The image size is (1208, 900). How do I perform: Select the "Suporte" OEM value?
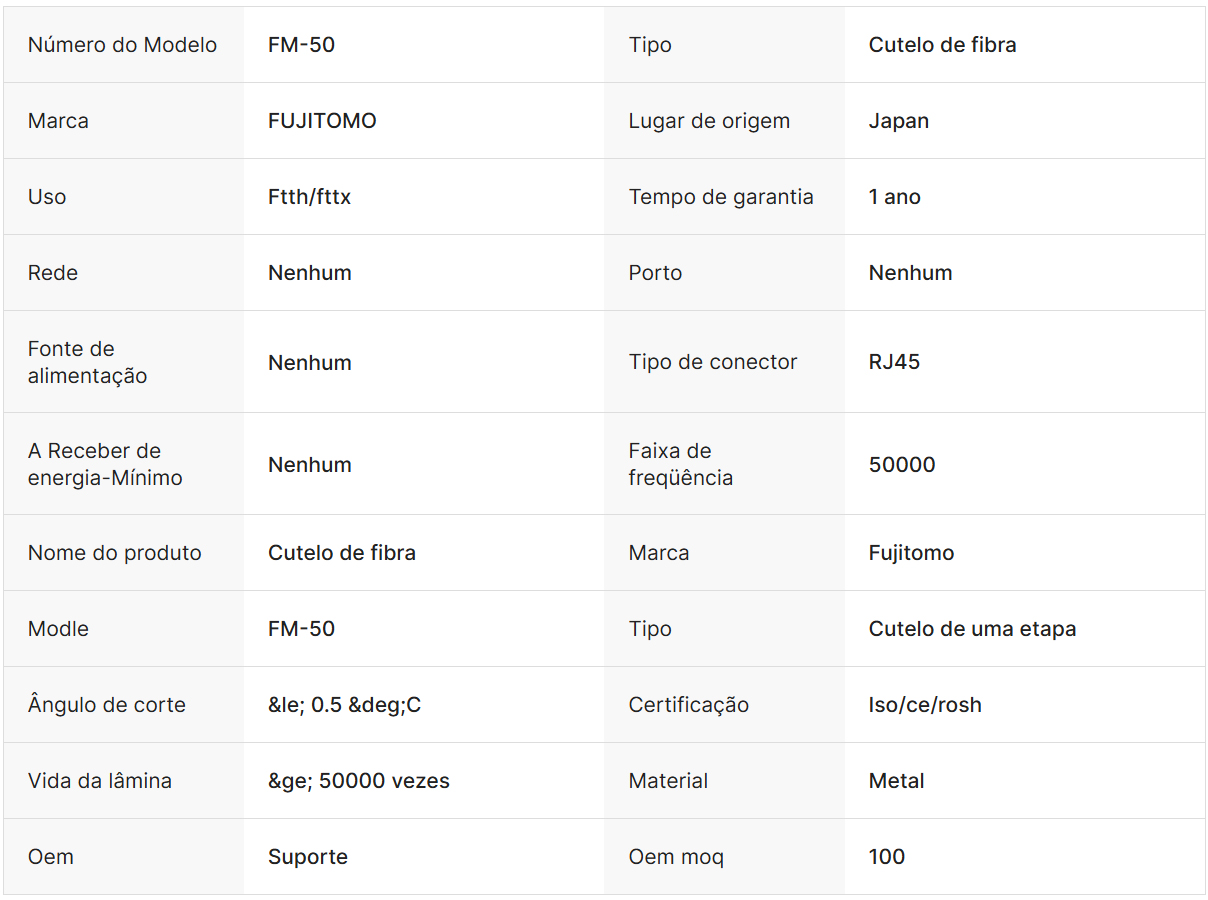pos(308,857)
